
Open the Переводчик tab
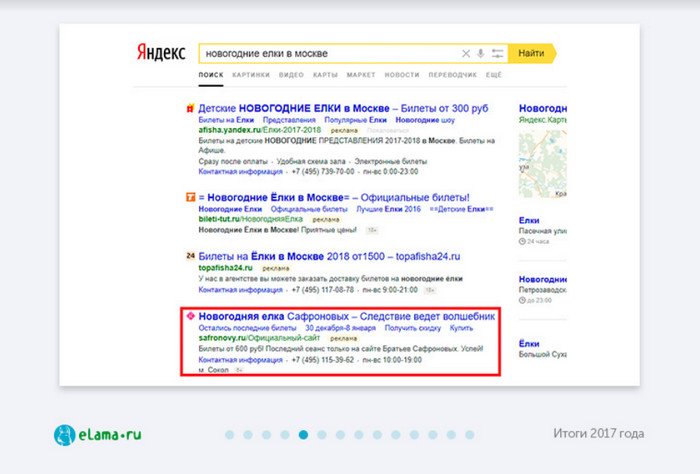pos(452,75)
